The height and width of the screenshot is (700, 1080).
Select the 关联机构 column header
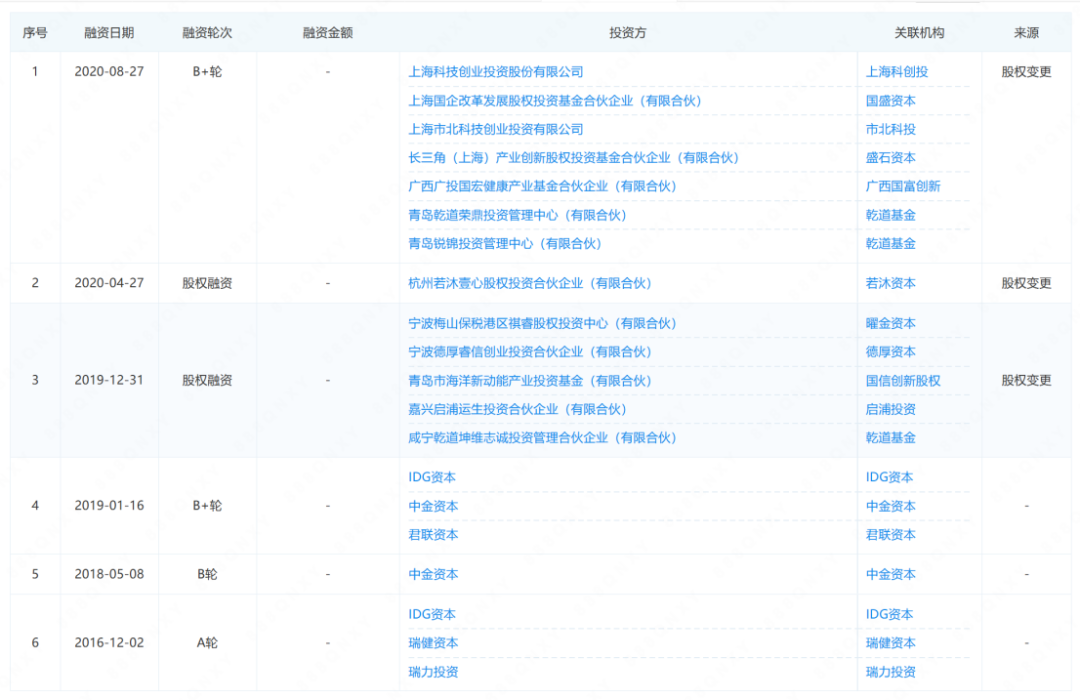920,32
